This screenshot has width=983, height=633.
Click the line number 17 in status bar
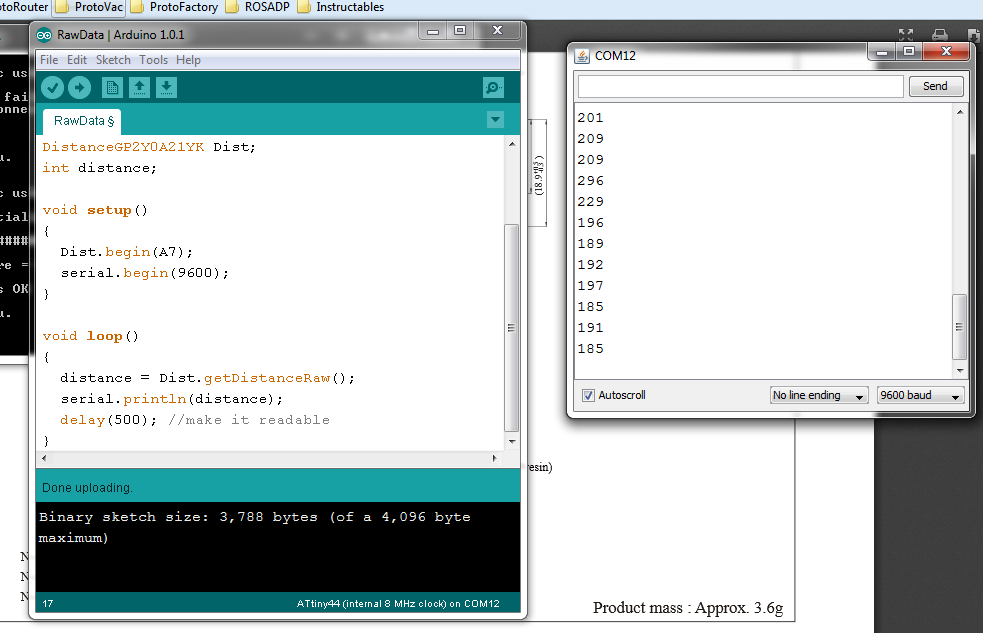[48, 604]
